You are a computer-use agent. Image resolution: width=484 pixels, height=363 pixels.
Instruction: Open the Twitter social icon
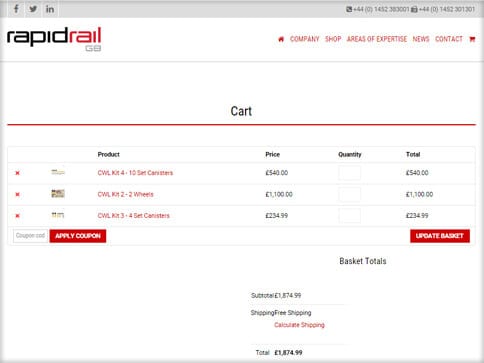pyautogui.click(x=33, y=9)
